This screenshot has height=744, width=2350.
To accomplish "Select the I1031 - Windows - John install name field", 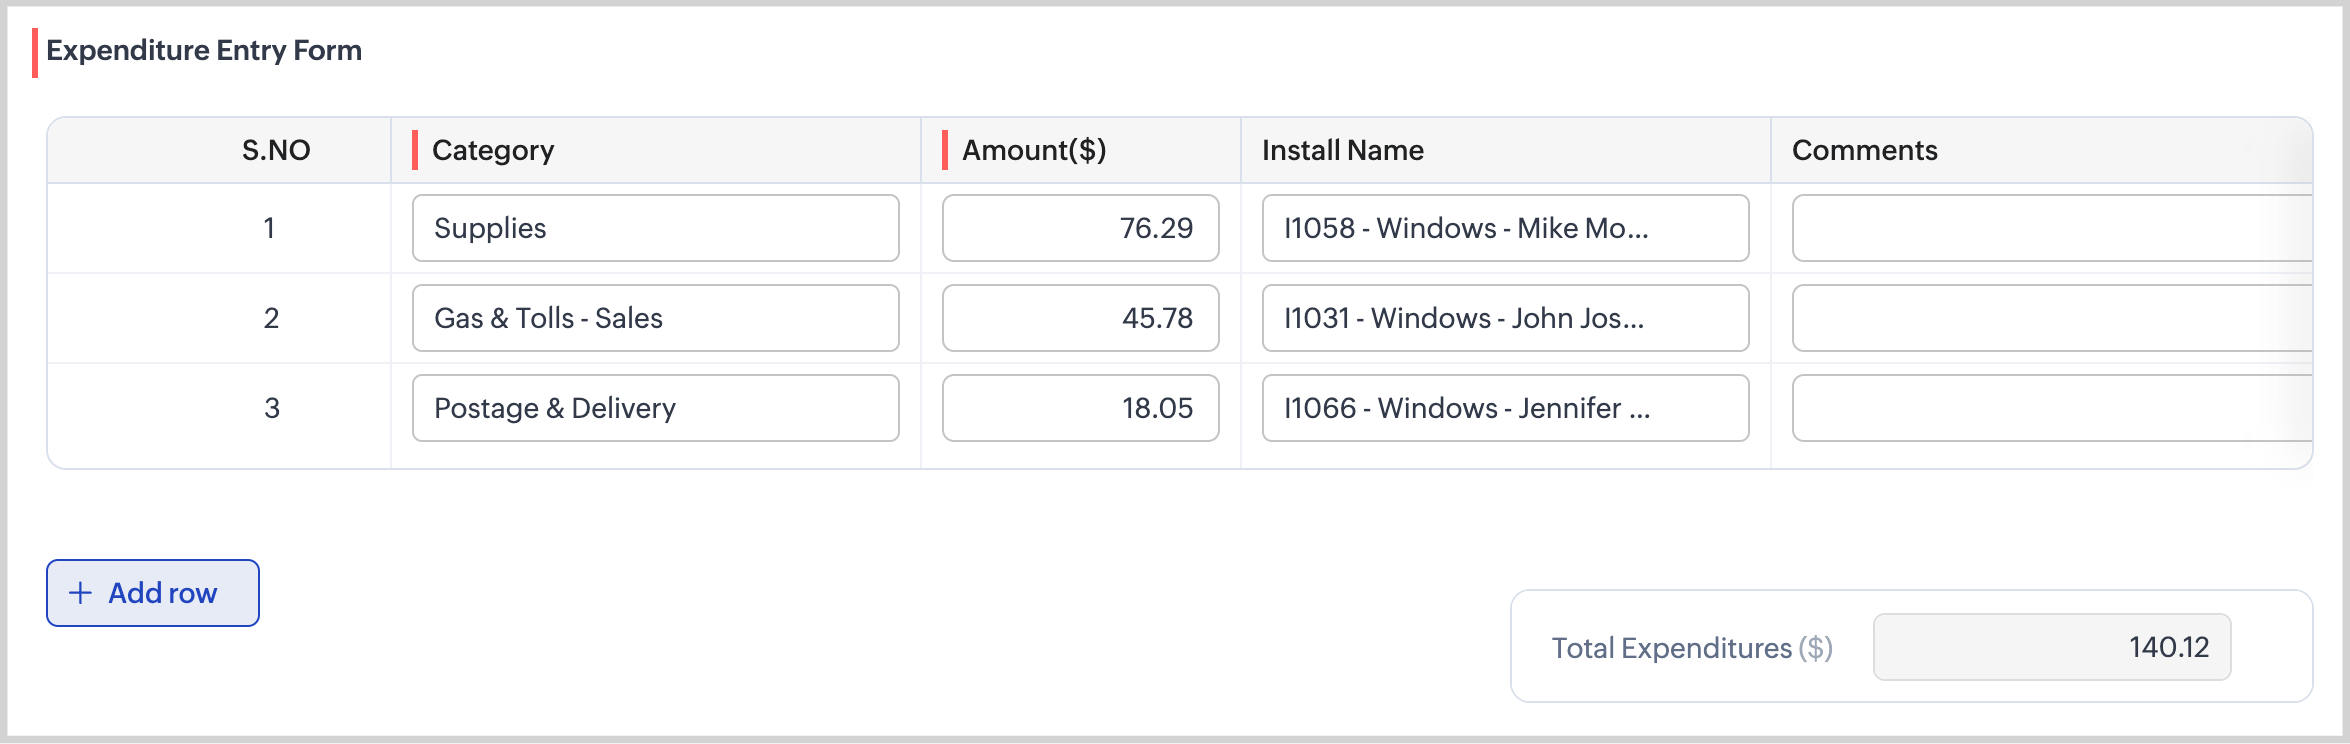I will (1505, 318).
